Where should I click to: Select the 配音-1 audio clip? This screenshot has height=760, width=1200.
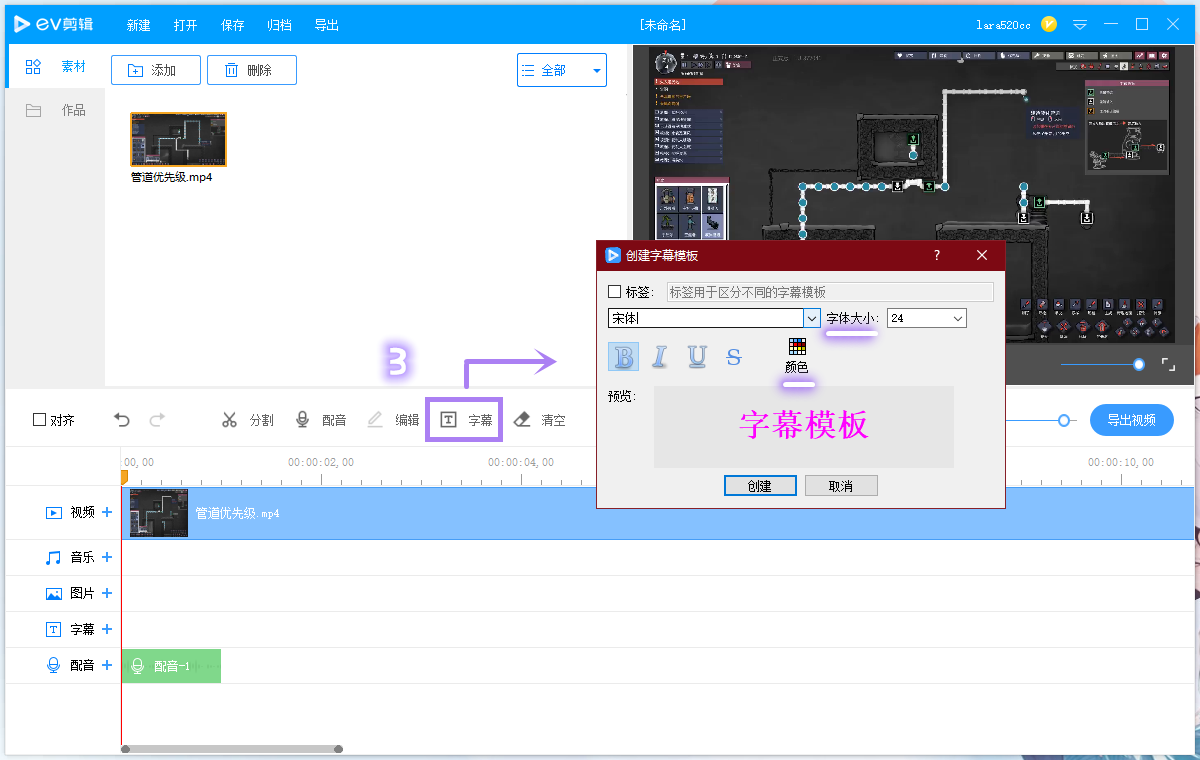171,665
